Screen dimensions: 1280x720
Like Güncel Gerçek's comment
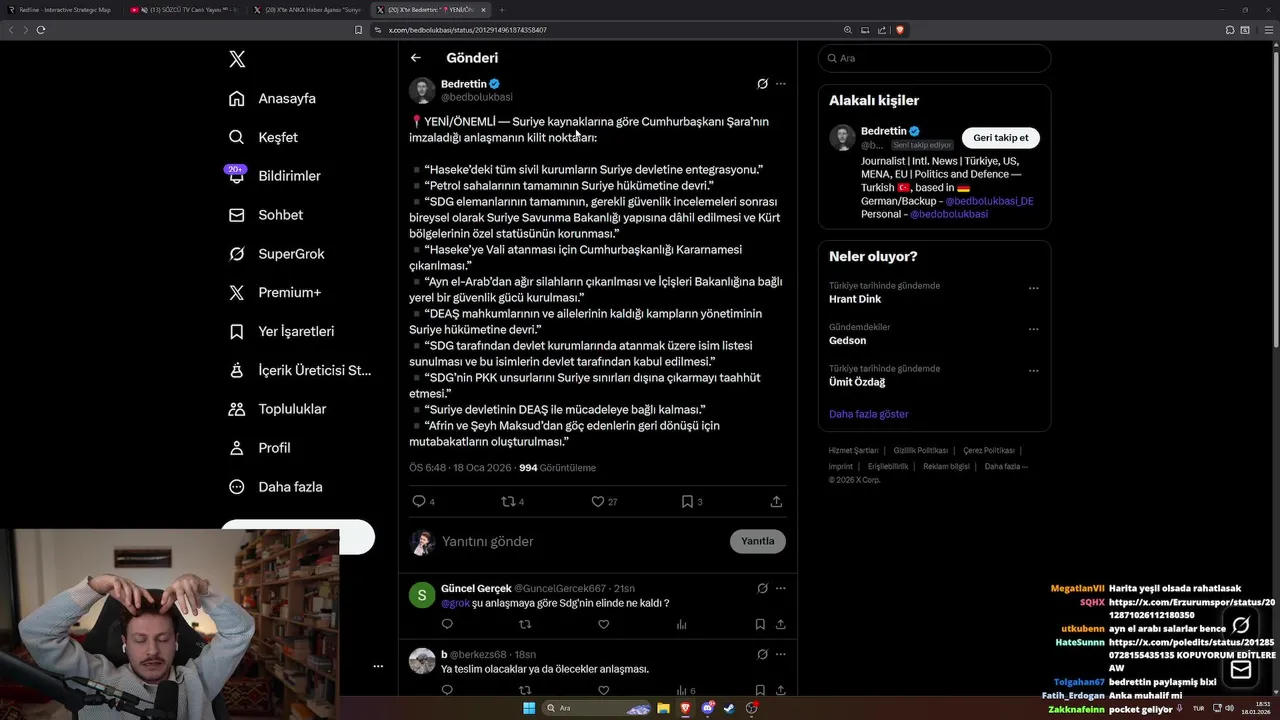[603, 624]
